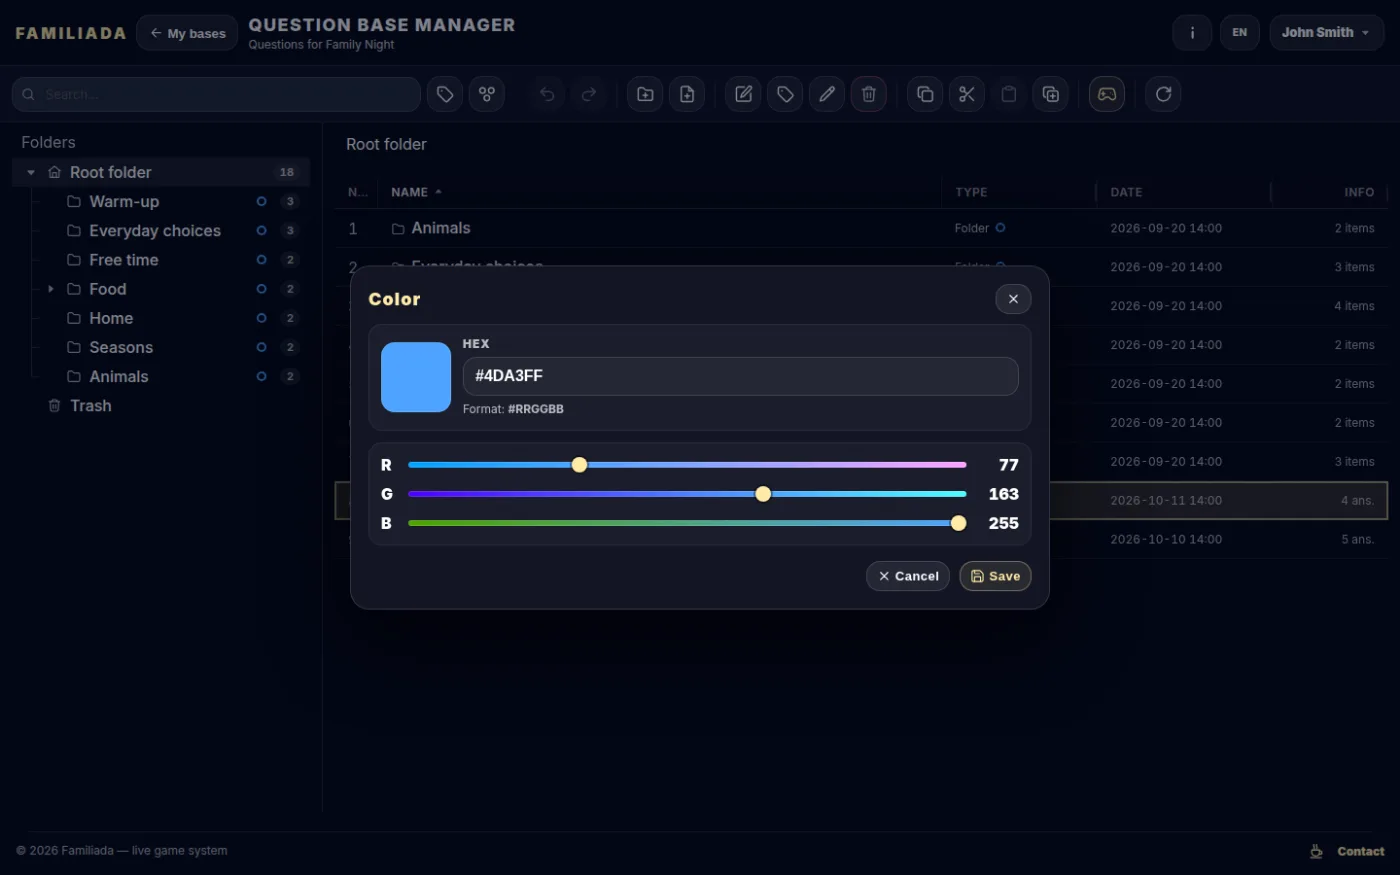1400x875 pixels.
Task: Open Trash in the folder tree
Action: [x=162, y=406]
